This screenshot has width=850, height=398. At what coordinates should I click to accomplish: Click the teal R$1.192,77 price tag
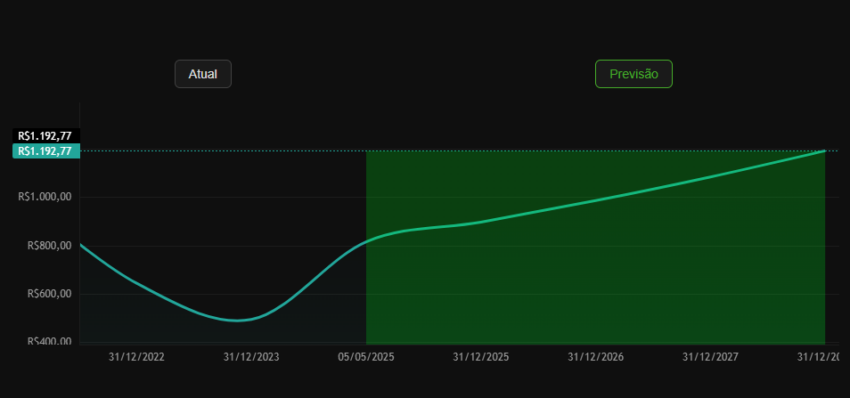pyautogui.click(x=46, y=151)
